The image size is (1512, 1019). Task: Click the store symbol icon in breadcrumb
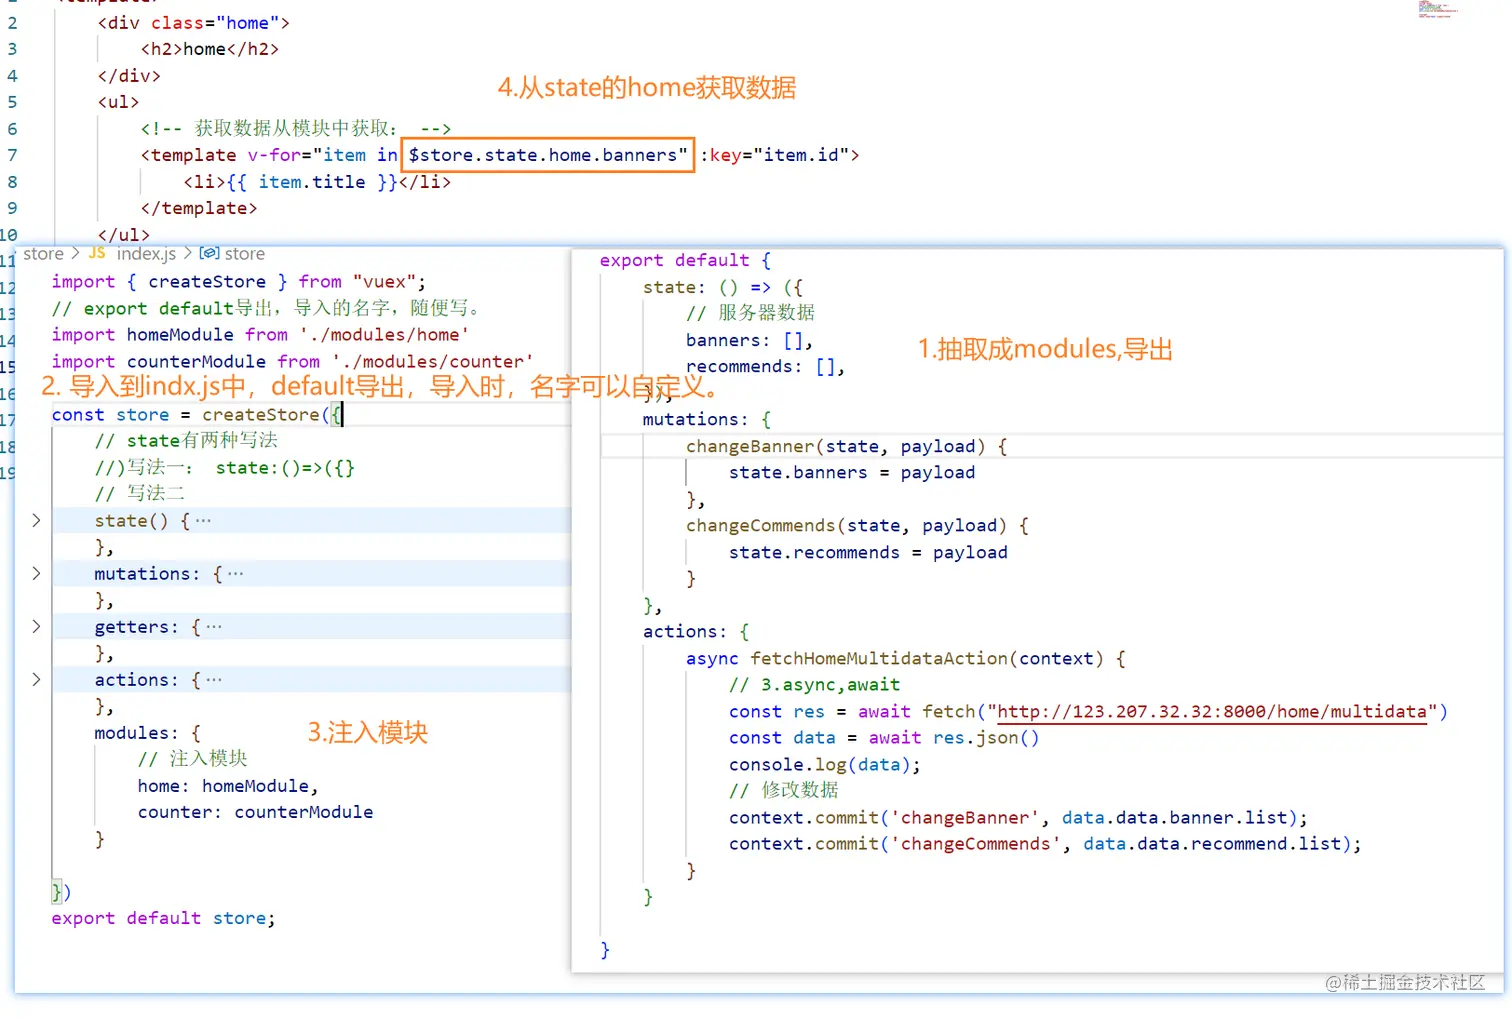tap(209, 253)
